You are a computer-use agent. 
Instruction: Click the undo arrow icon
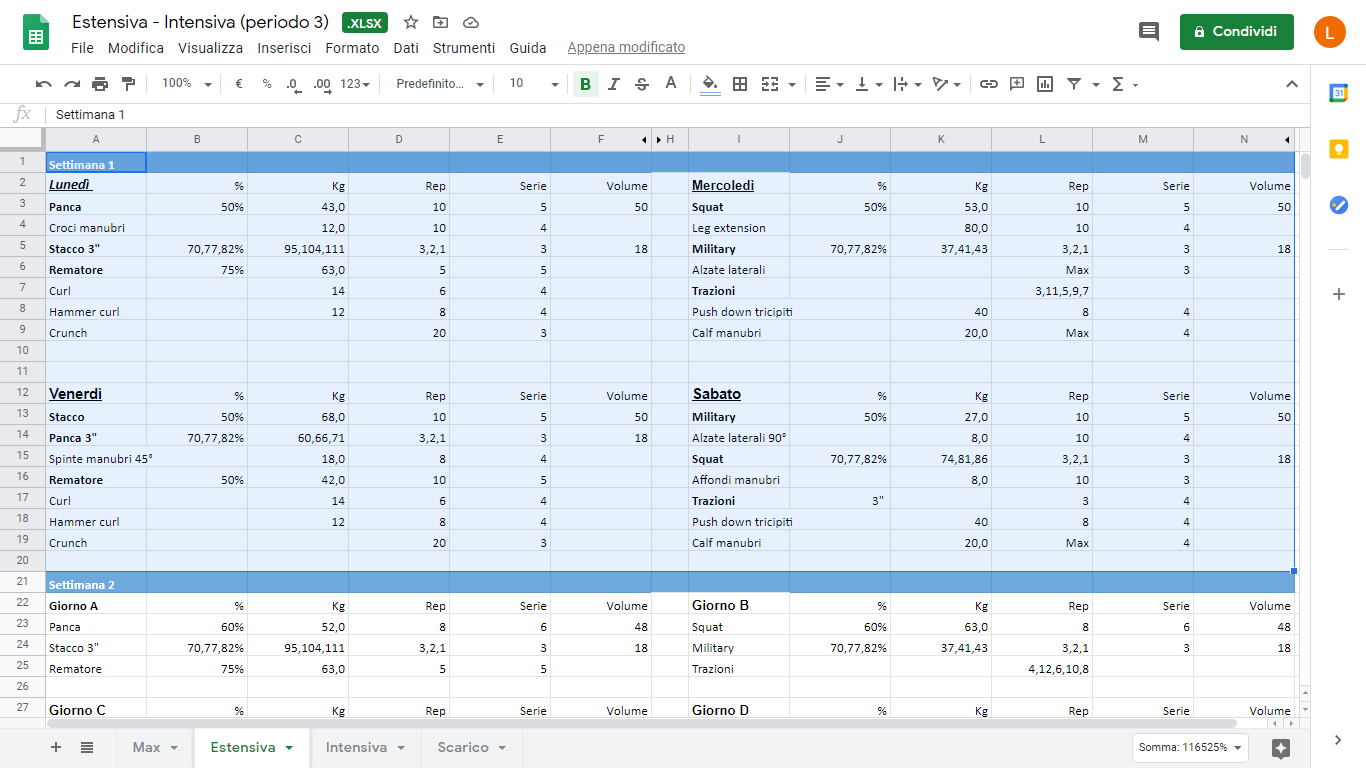point(43,84)
